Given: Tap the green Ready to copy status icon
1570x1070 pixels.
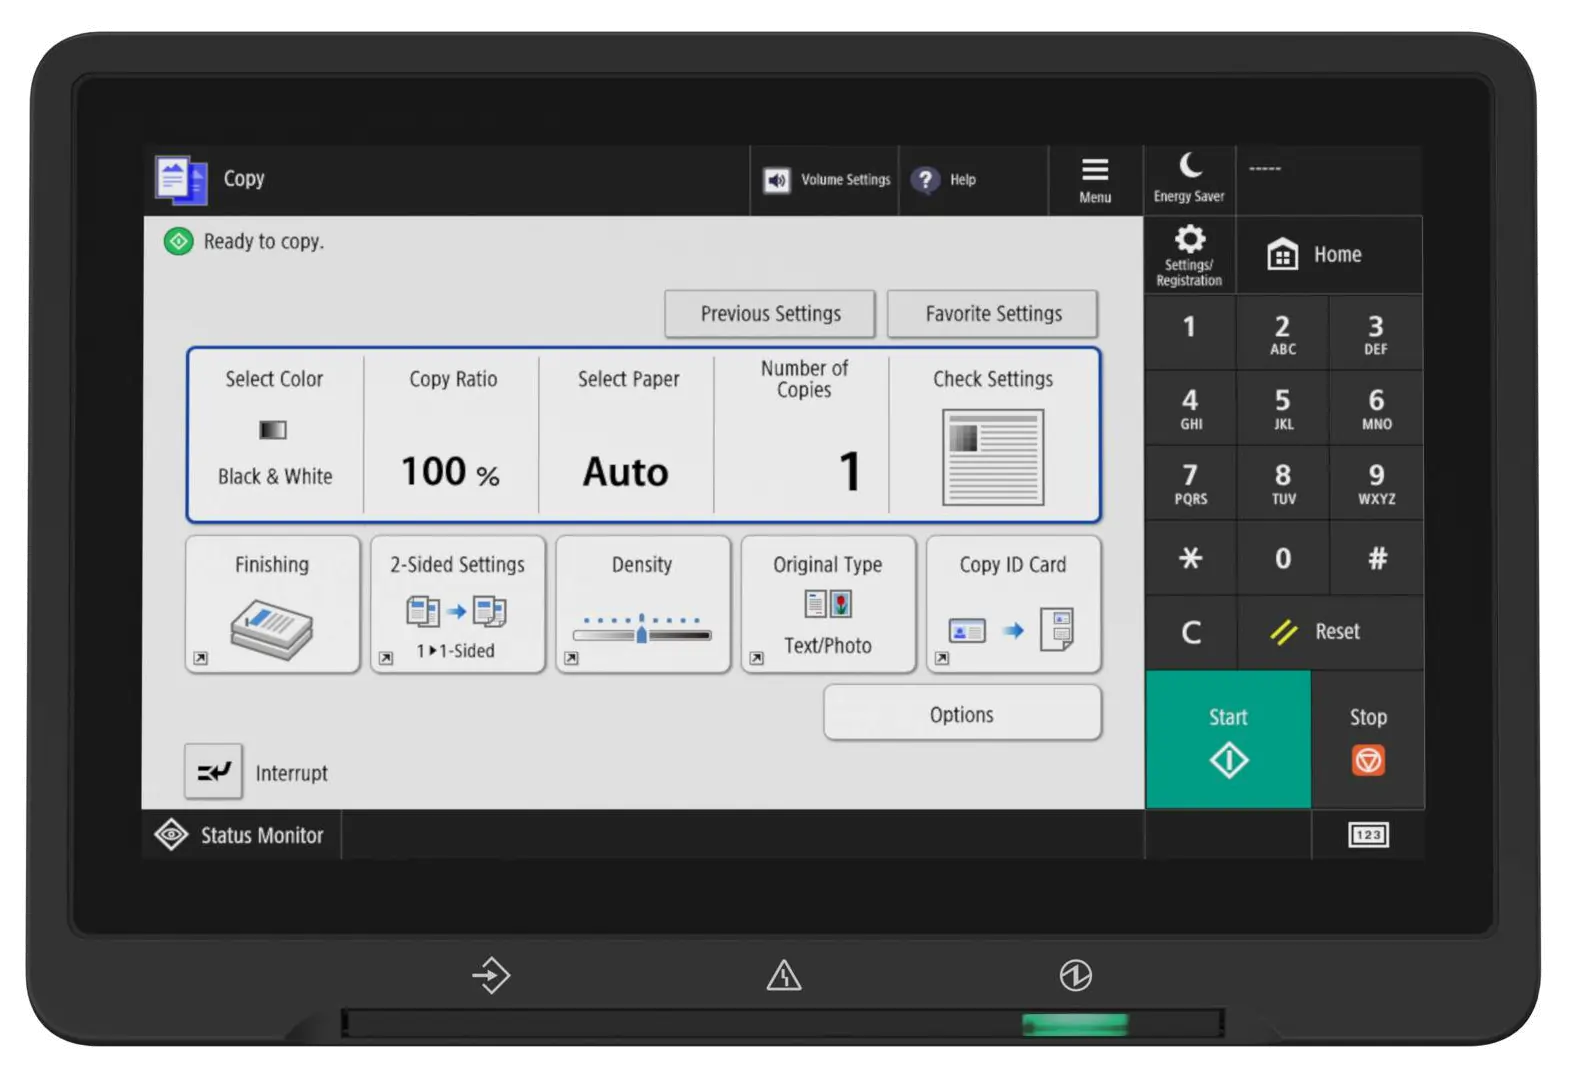Looking at the screenshot, I should [178, 241].
